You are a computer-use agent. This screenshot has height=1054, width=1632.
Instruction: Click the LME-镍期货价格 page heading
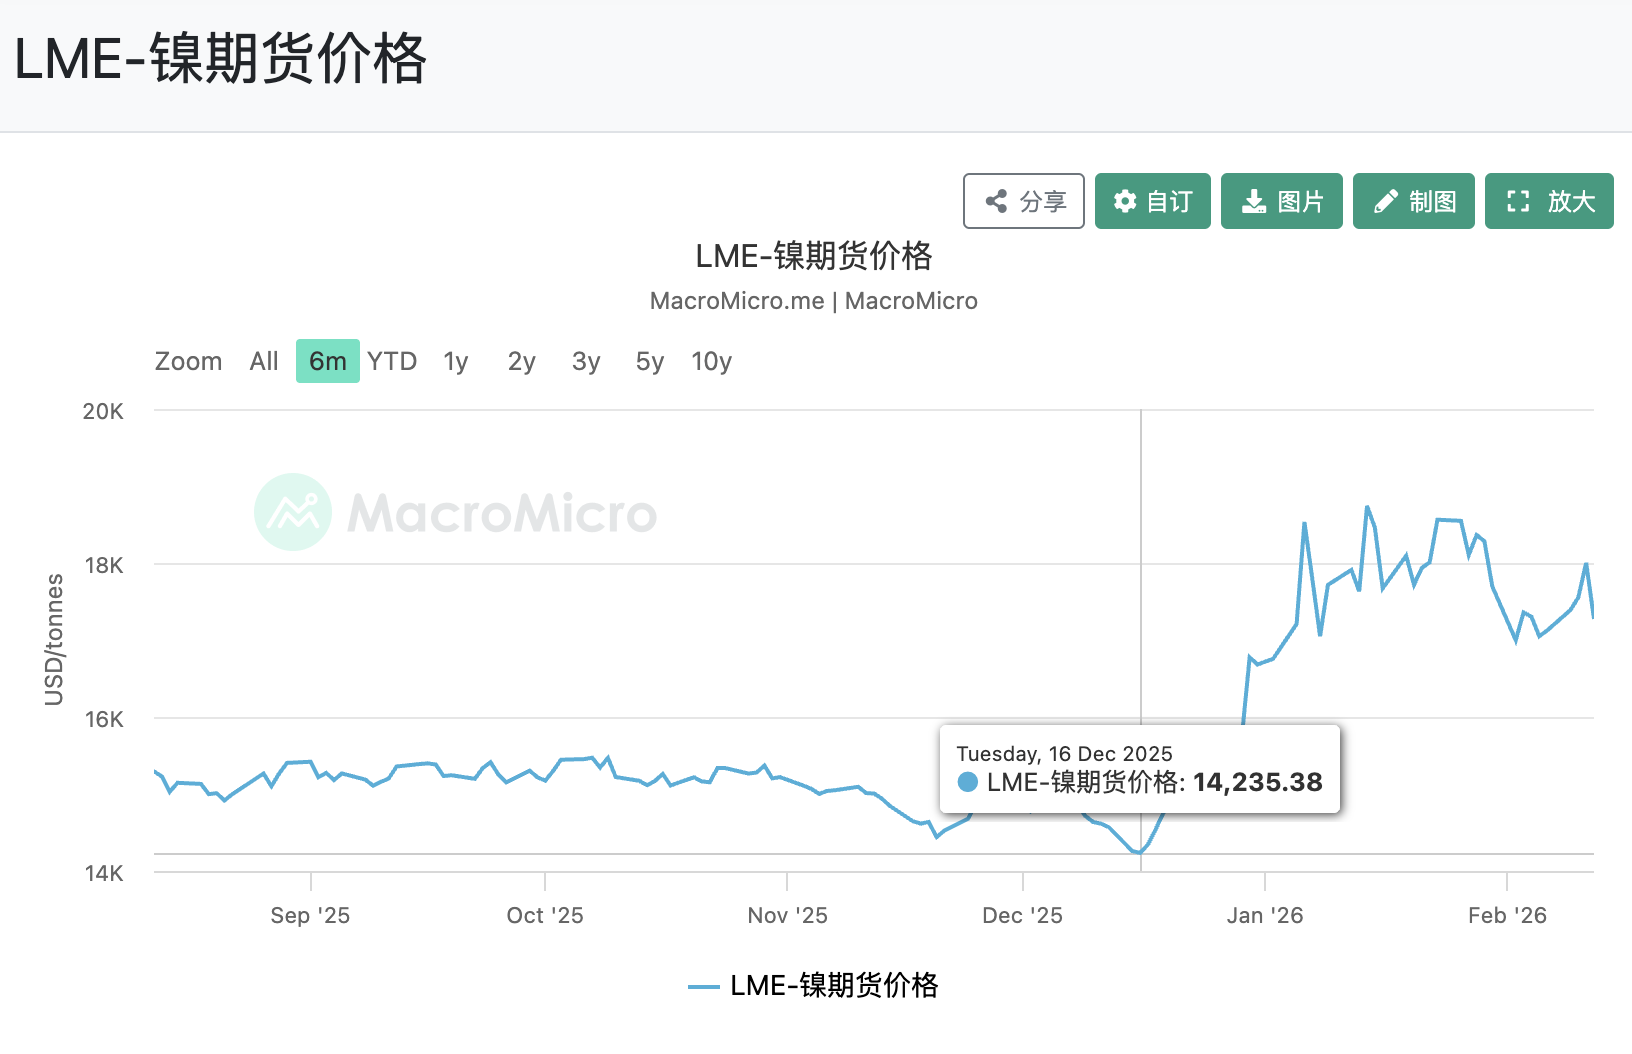pos(219,61)
